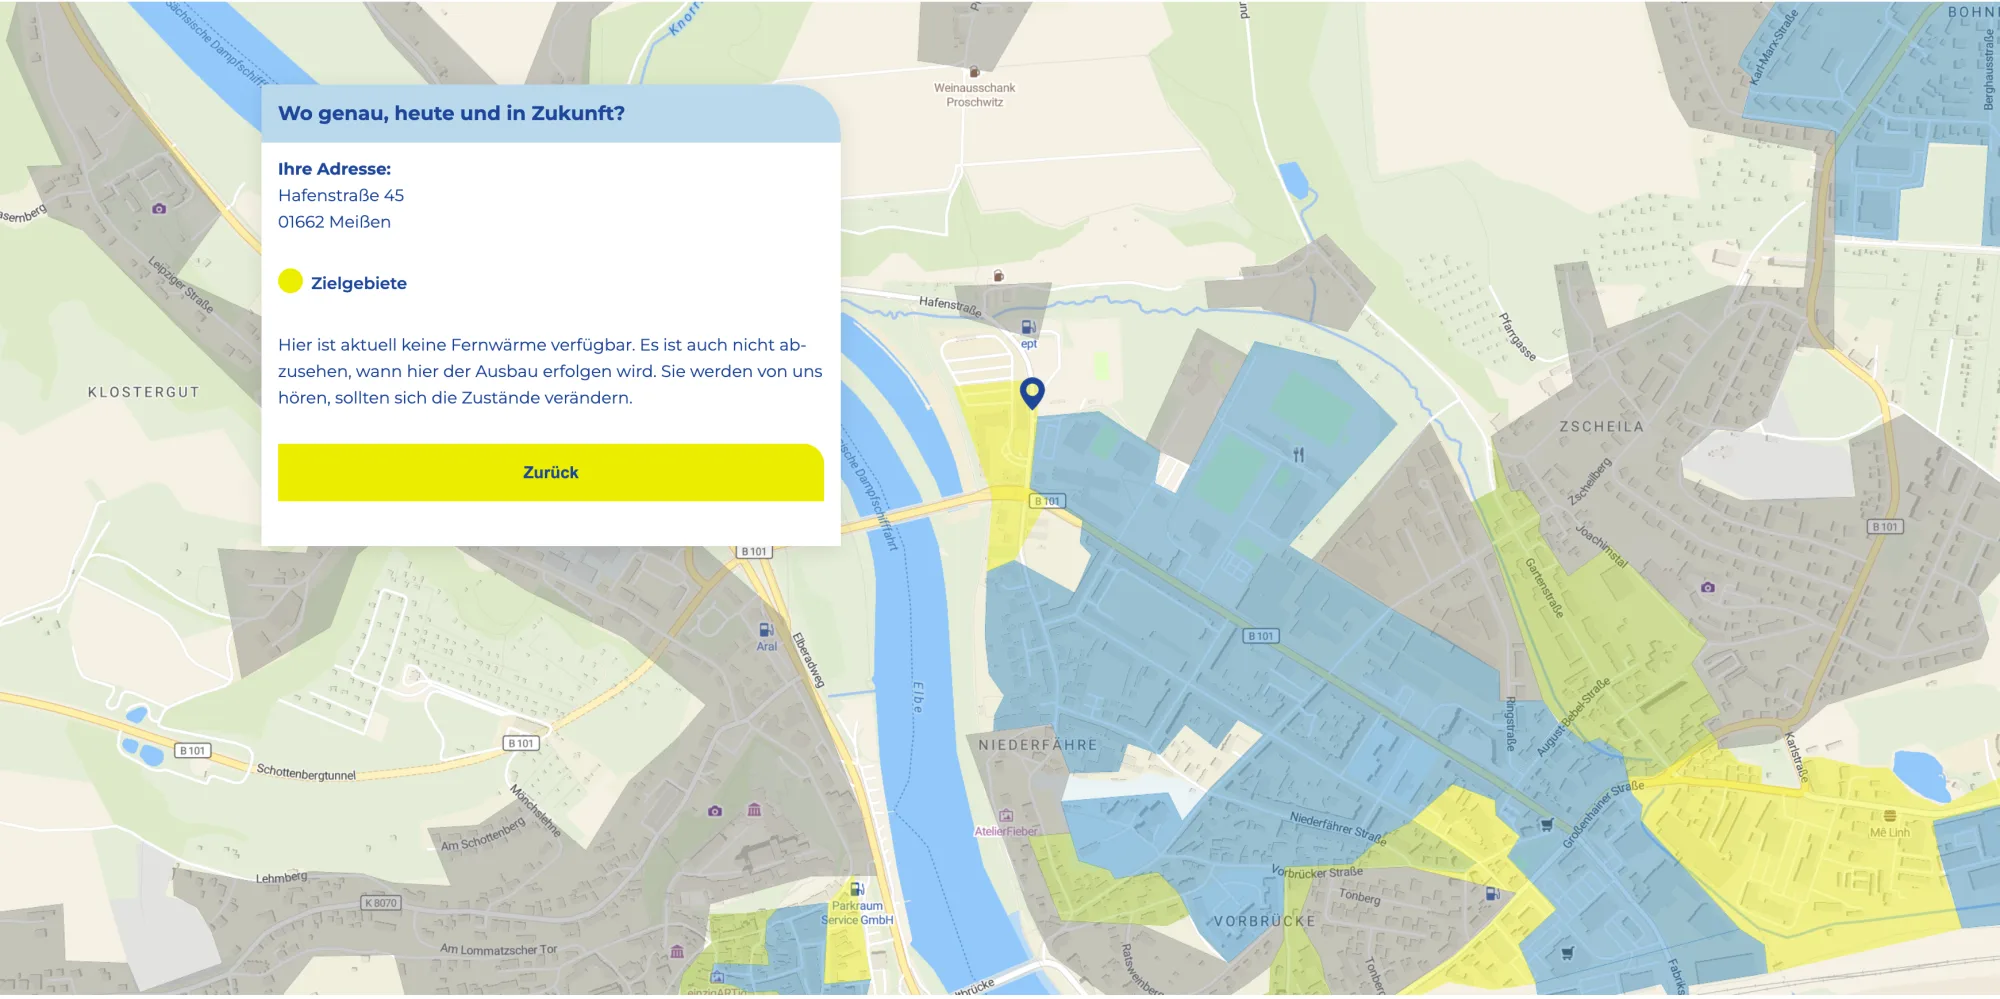Click the Am Schottenberg label
This screenshot has height=999, width=2000.
(483, 835)
